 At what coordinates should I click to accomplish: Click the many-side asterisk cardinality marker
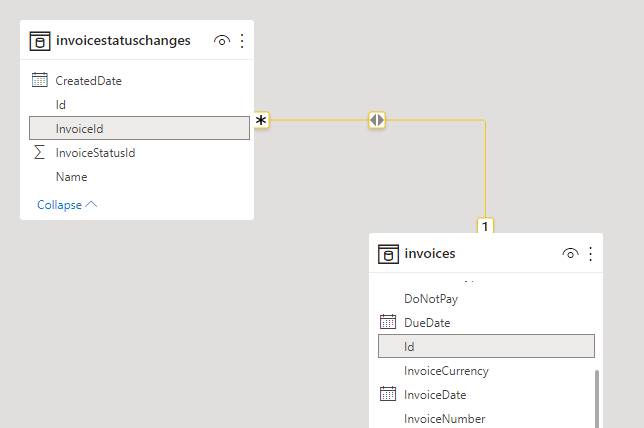(261, 121)
